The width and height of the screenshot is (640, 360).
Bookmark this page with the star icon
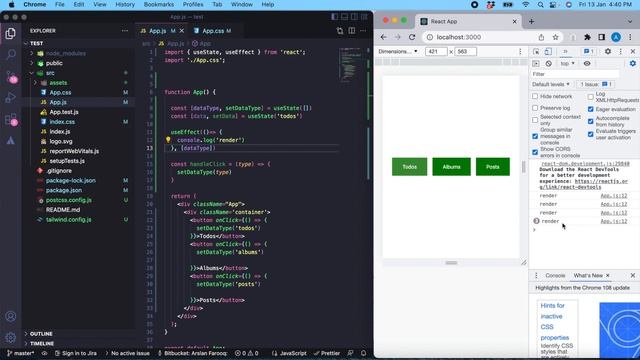(556, 37)
